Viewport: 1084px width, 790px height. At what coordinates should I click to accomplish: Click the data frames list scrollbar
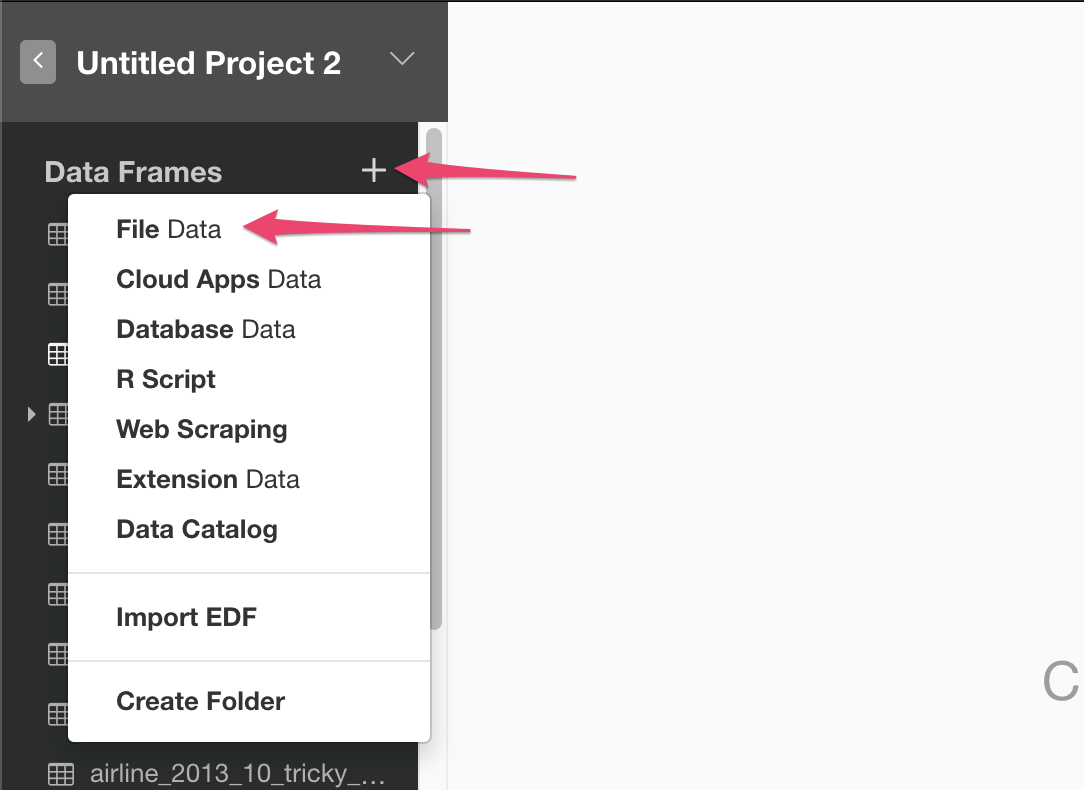pyautogui.click(x=434, y=379)
